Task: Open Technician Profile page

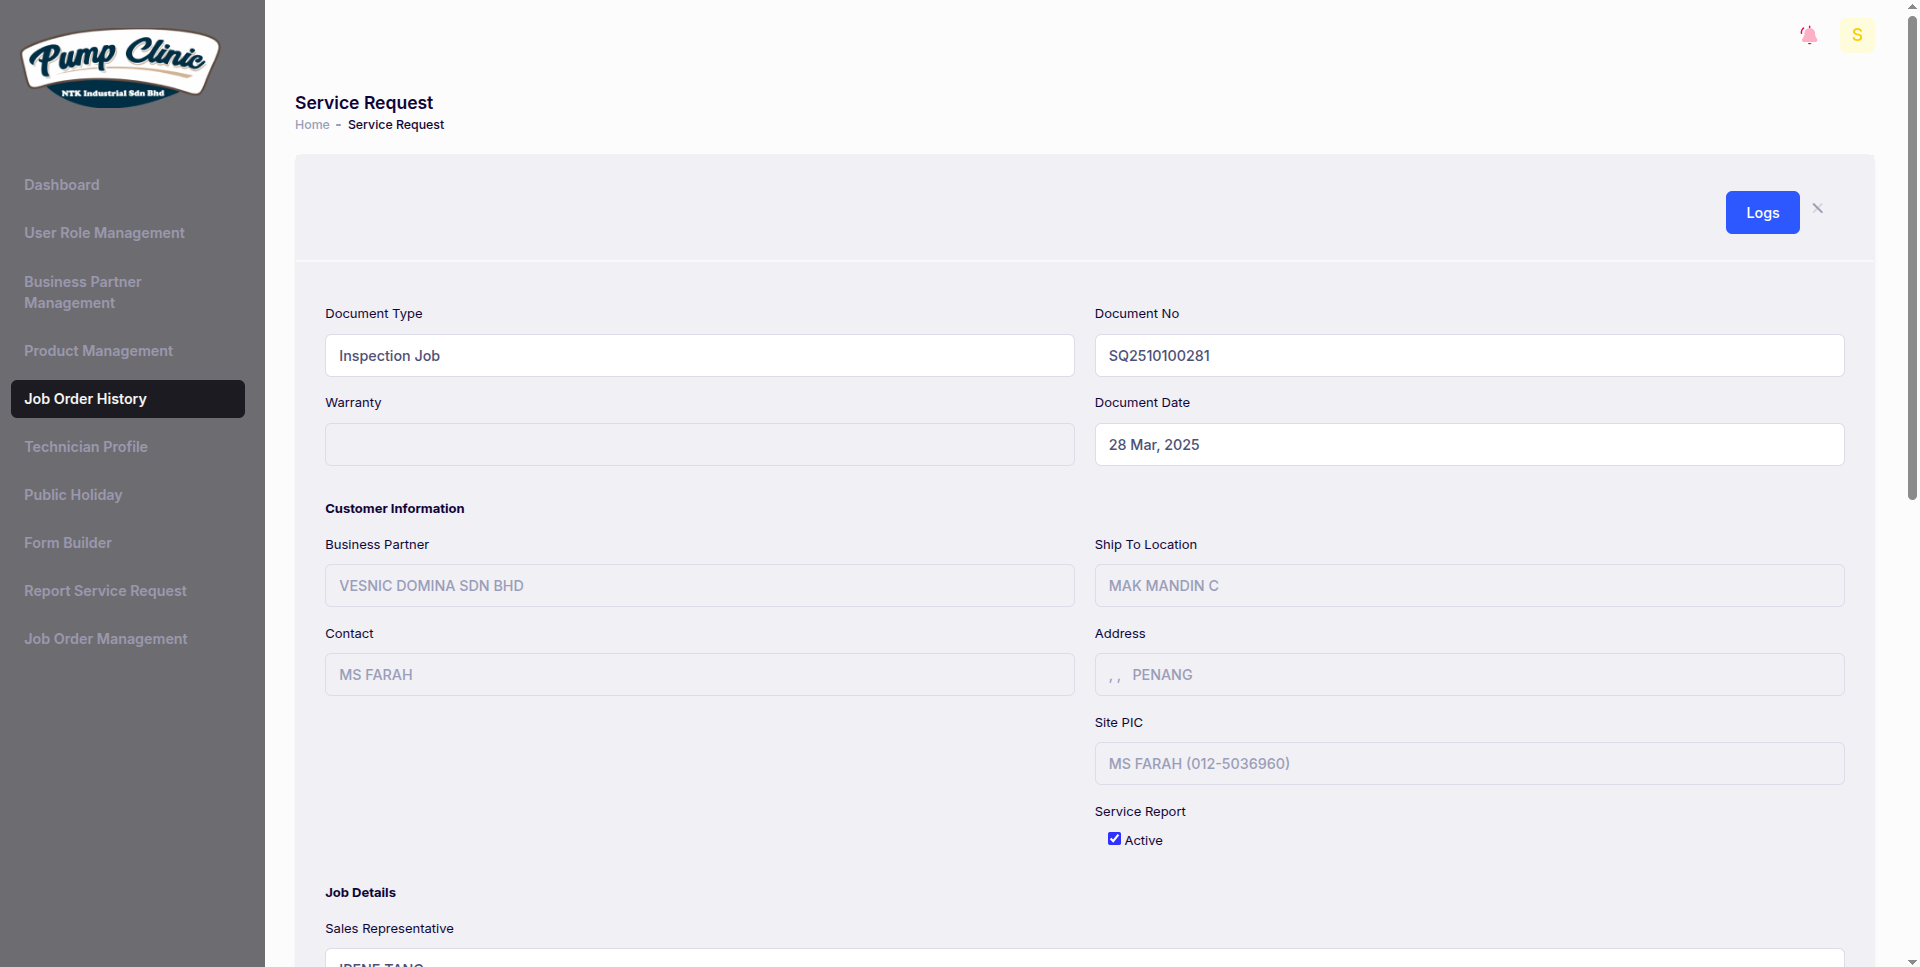Action: tap(86, 447)
